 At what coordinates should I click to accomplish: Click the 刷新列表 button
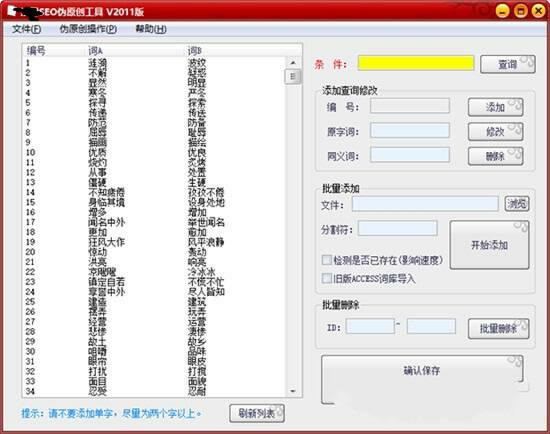coord(257,413)
